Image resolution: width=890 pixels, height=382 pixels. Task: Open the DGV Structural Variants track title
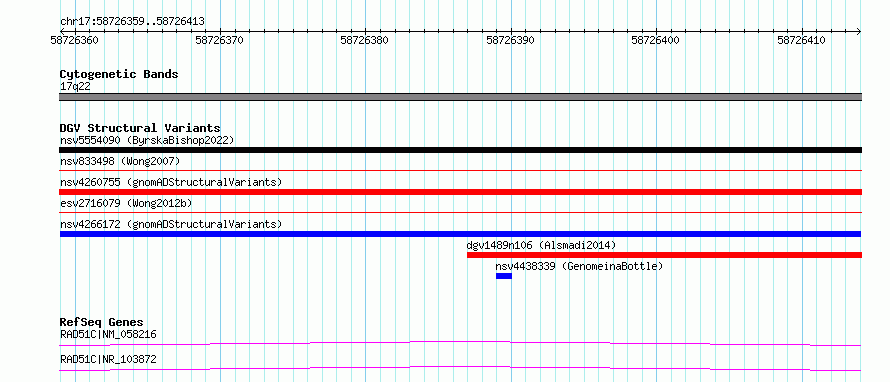pyautogui.click(x=140, y=128)
